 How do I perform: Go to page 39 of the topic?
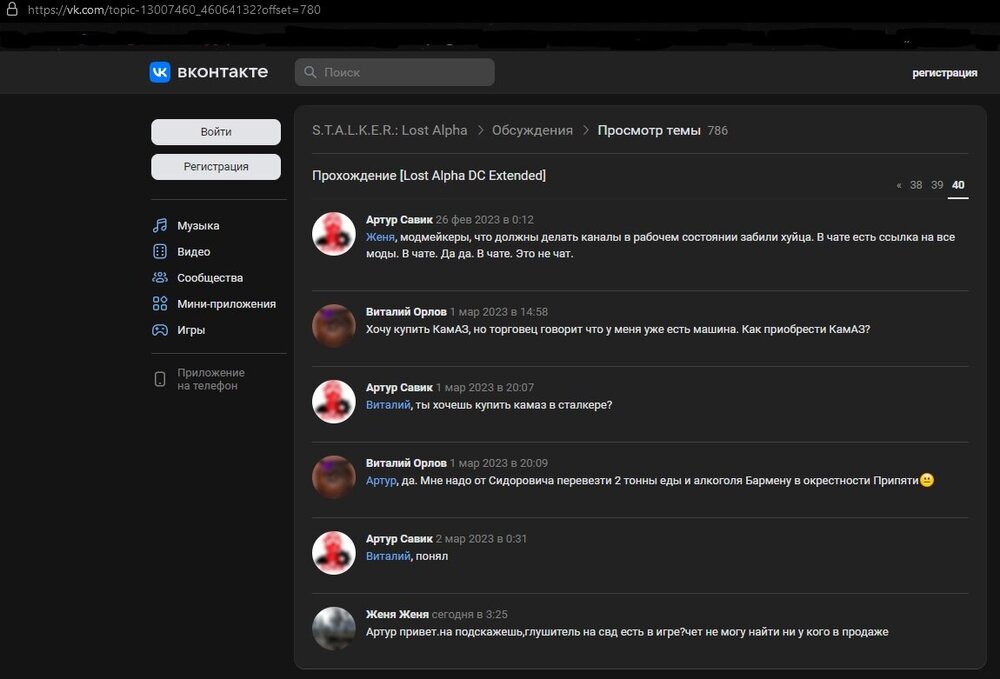[x=937, y=185]
